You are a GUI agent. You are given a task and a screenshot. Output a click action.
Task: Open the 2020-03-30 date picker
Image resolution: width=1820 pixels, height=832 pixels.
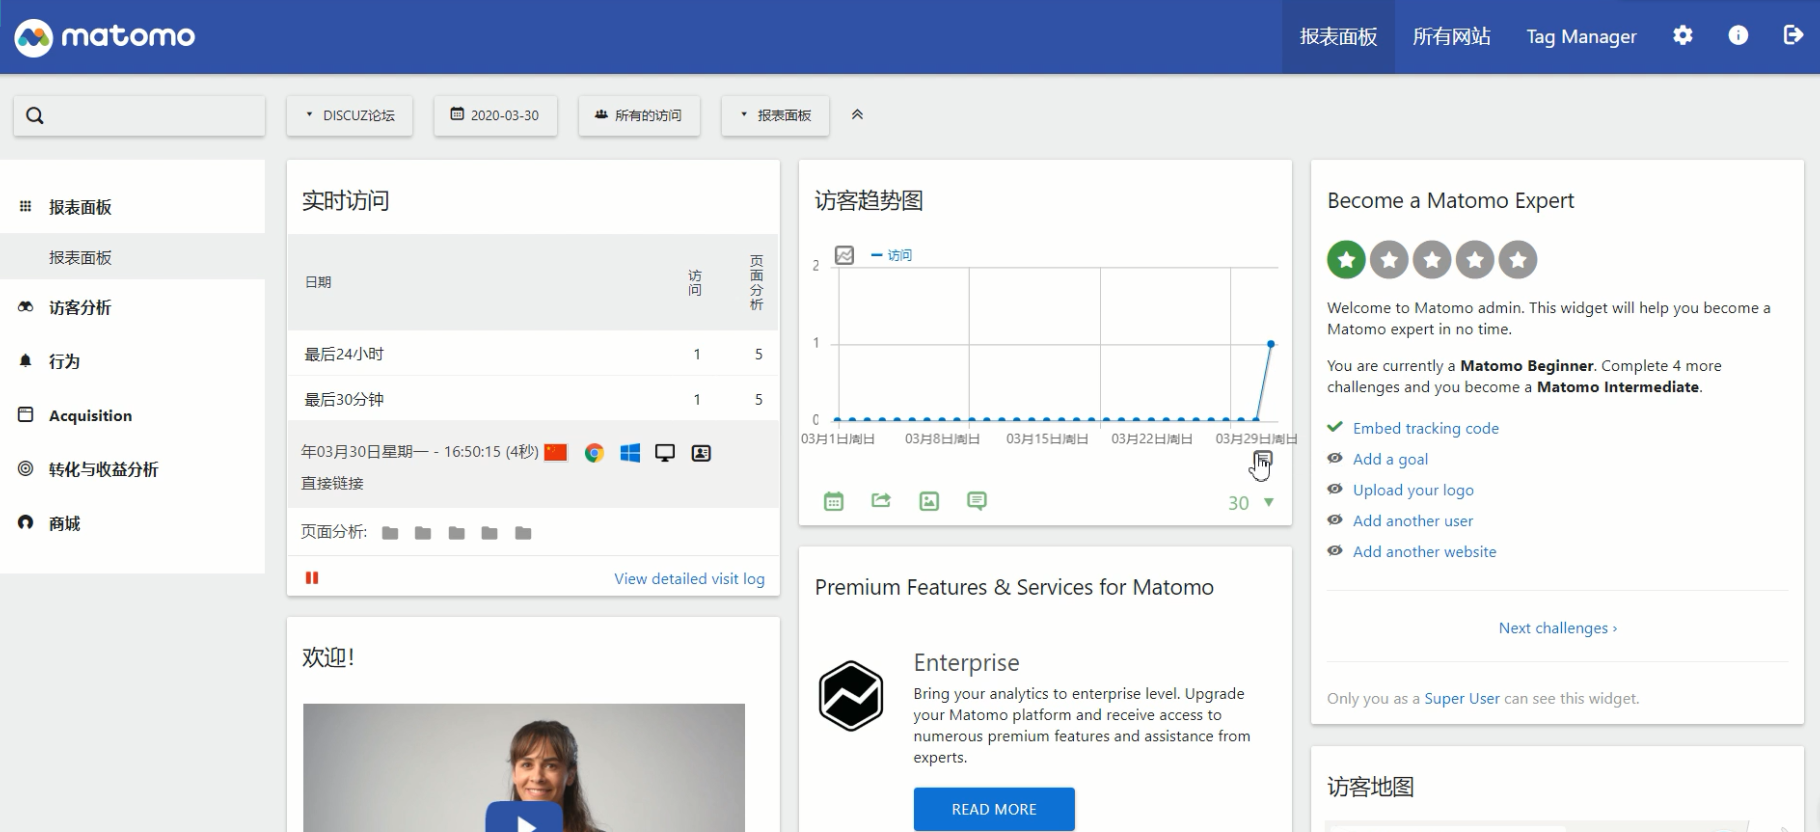click(x=495, y=116)
